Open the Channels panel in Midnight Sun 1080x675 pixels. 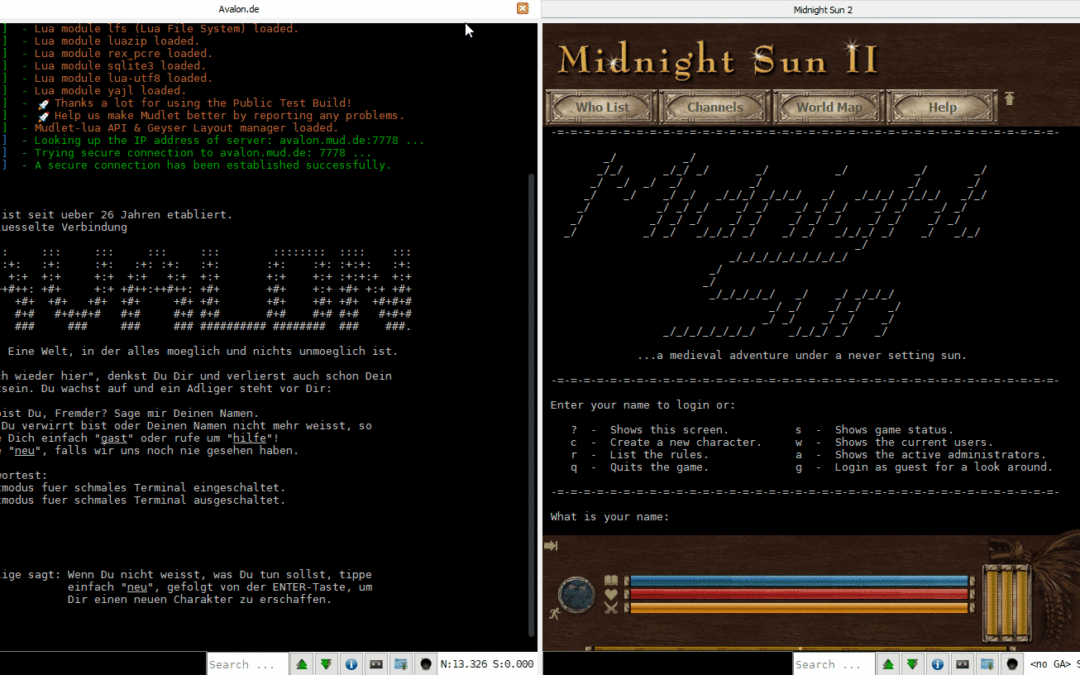click(715, 107)
